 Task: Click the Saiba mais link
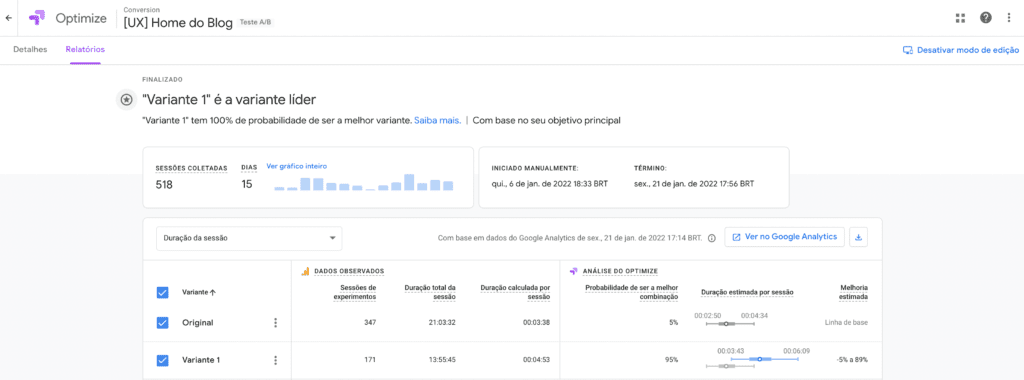(438, 120)
